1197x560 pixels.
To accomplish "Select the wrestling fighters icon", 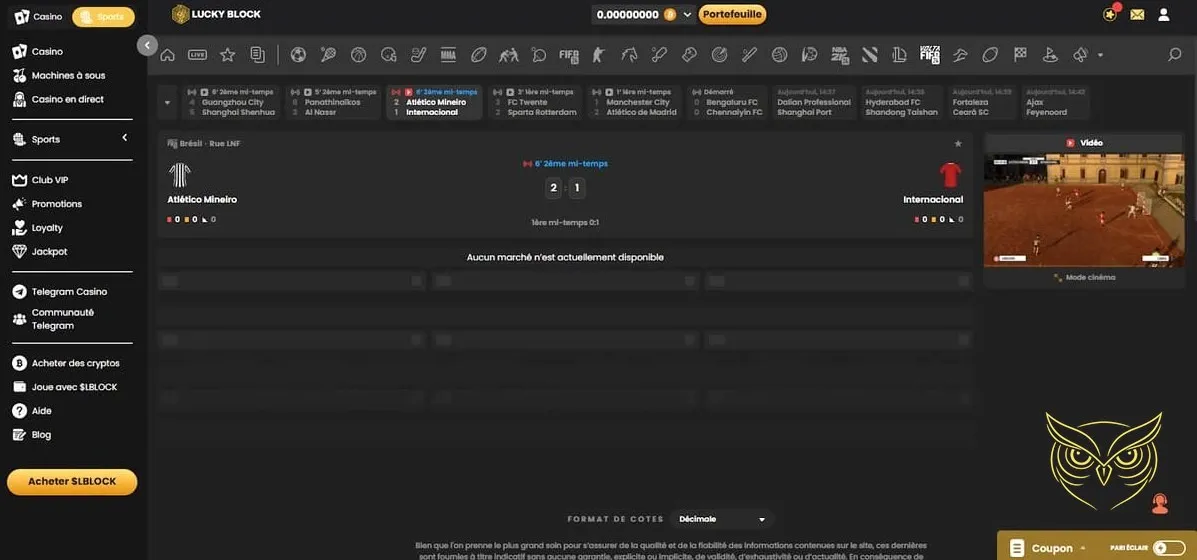I will 508,55.
